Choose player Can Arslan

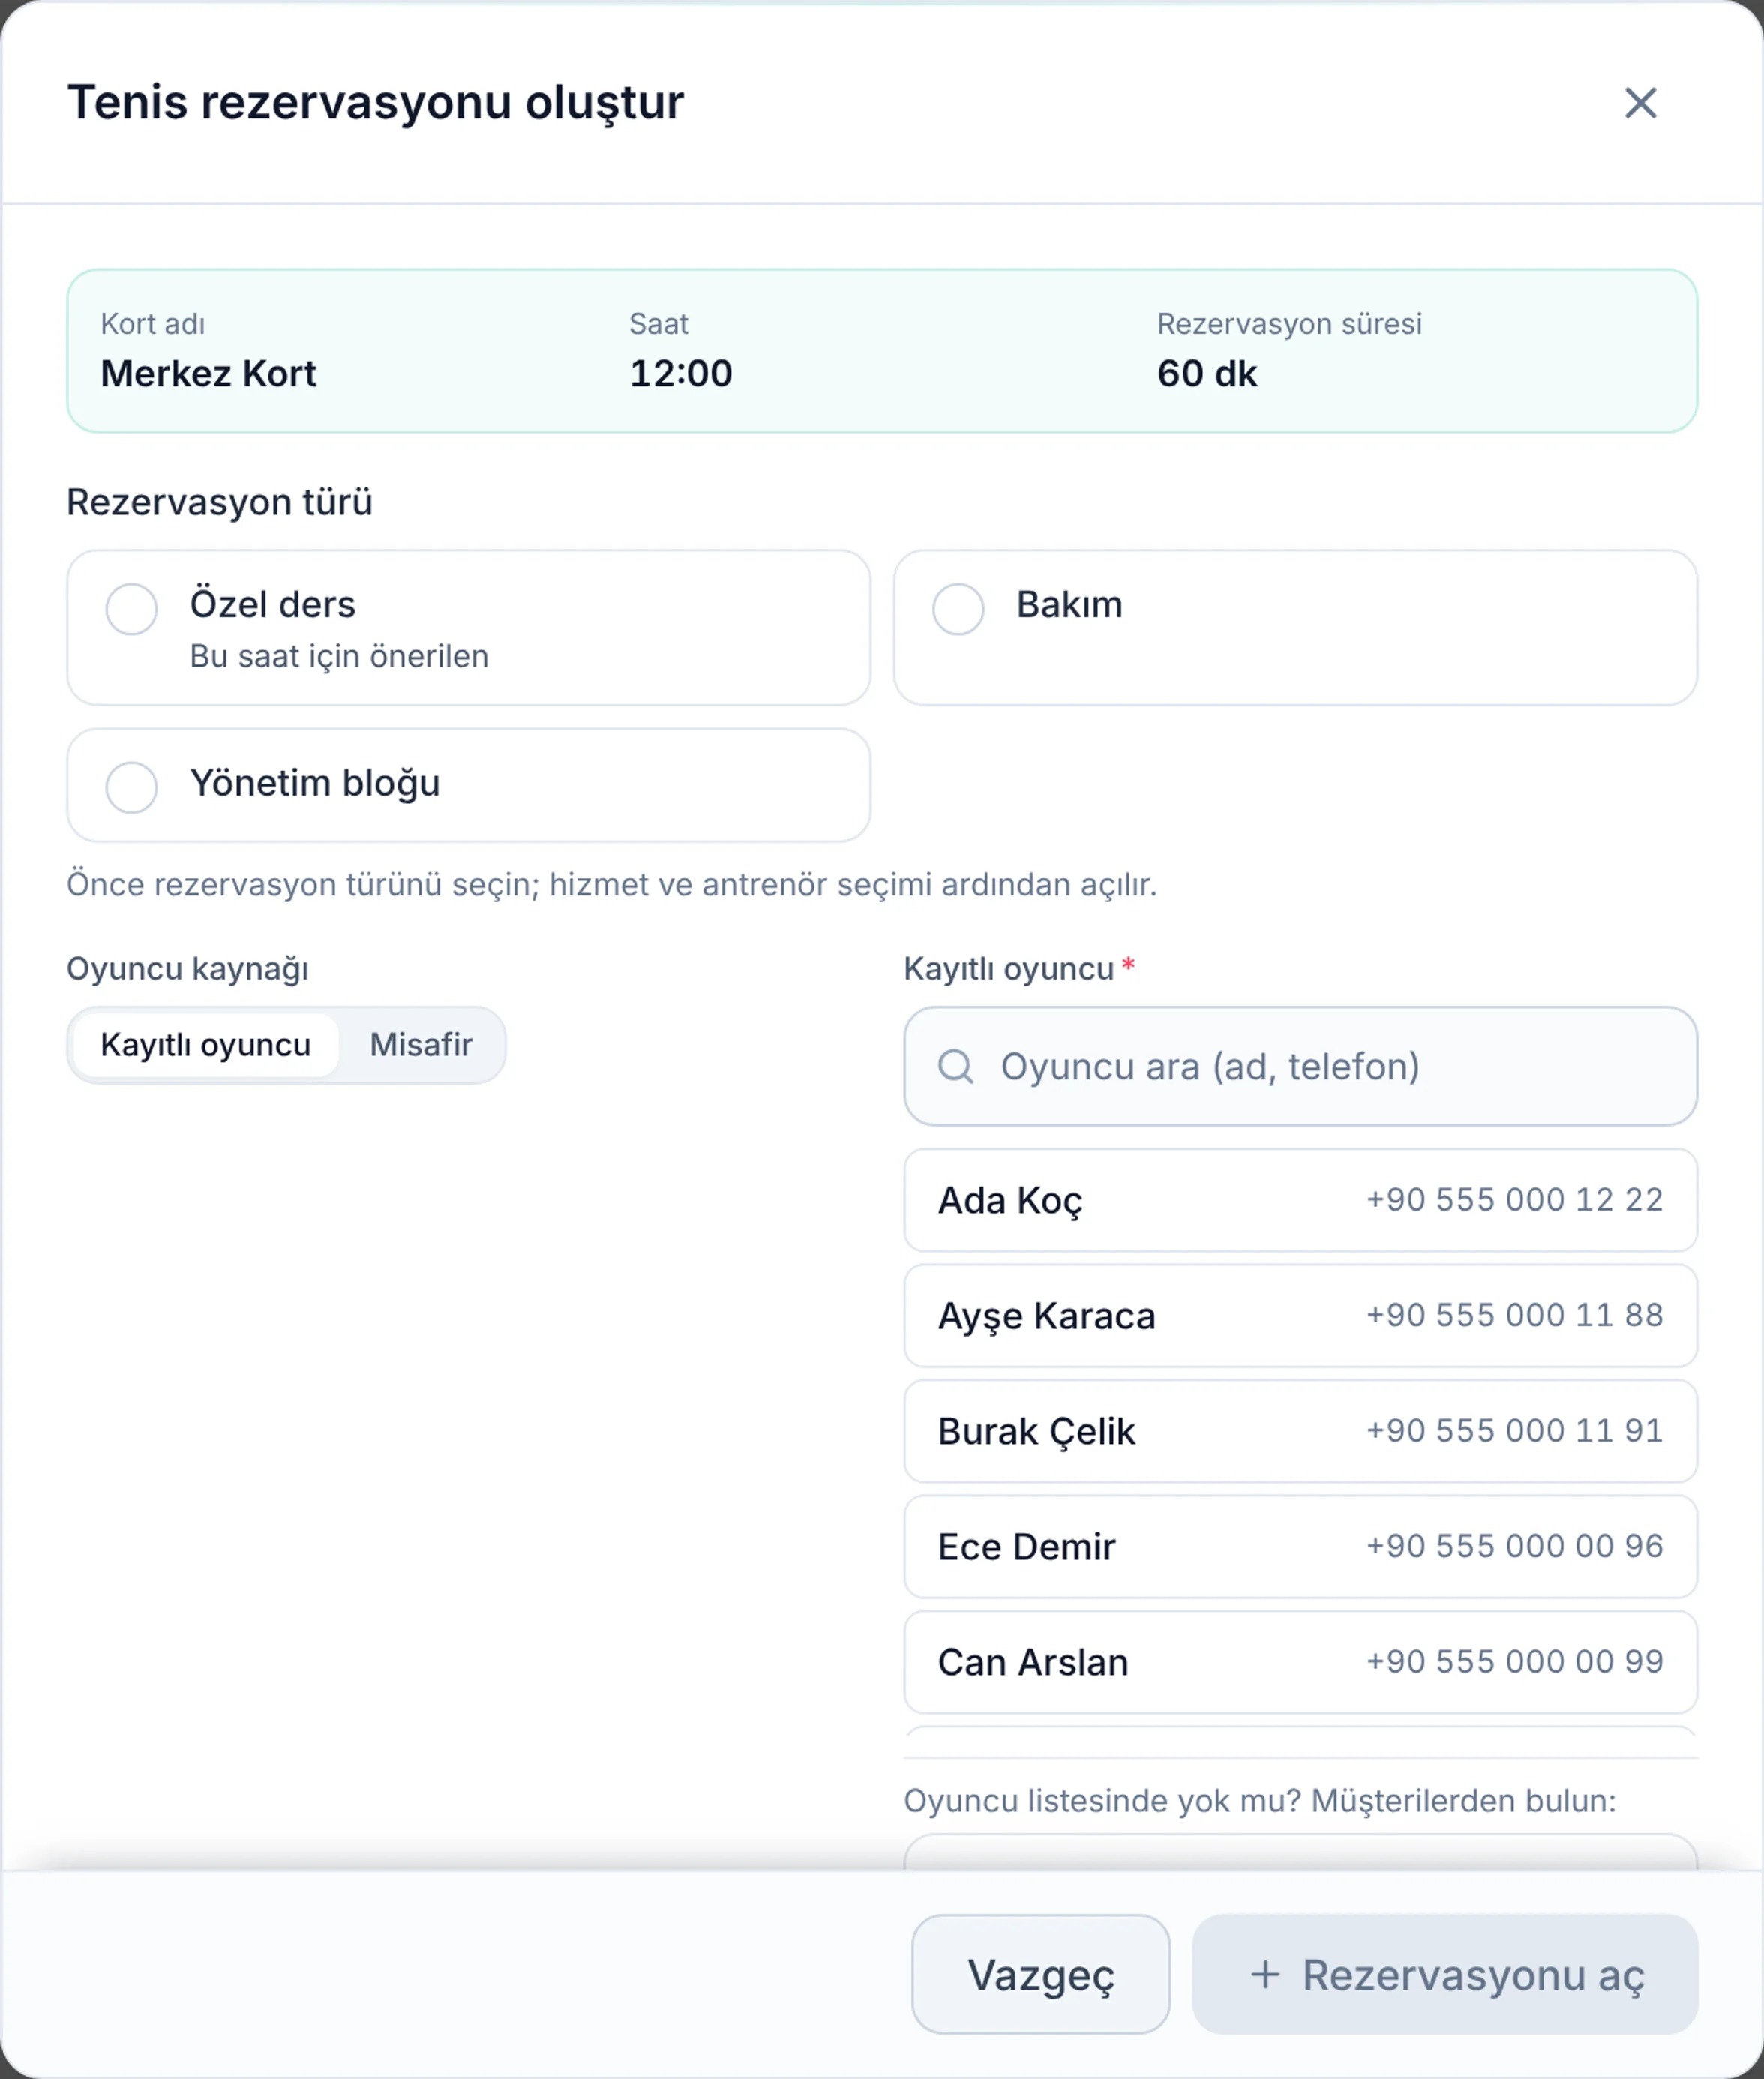[x=1300, y=1662]
